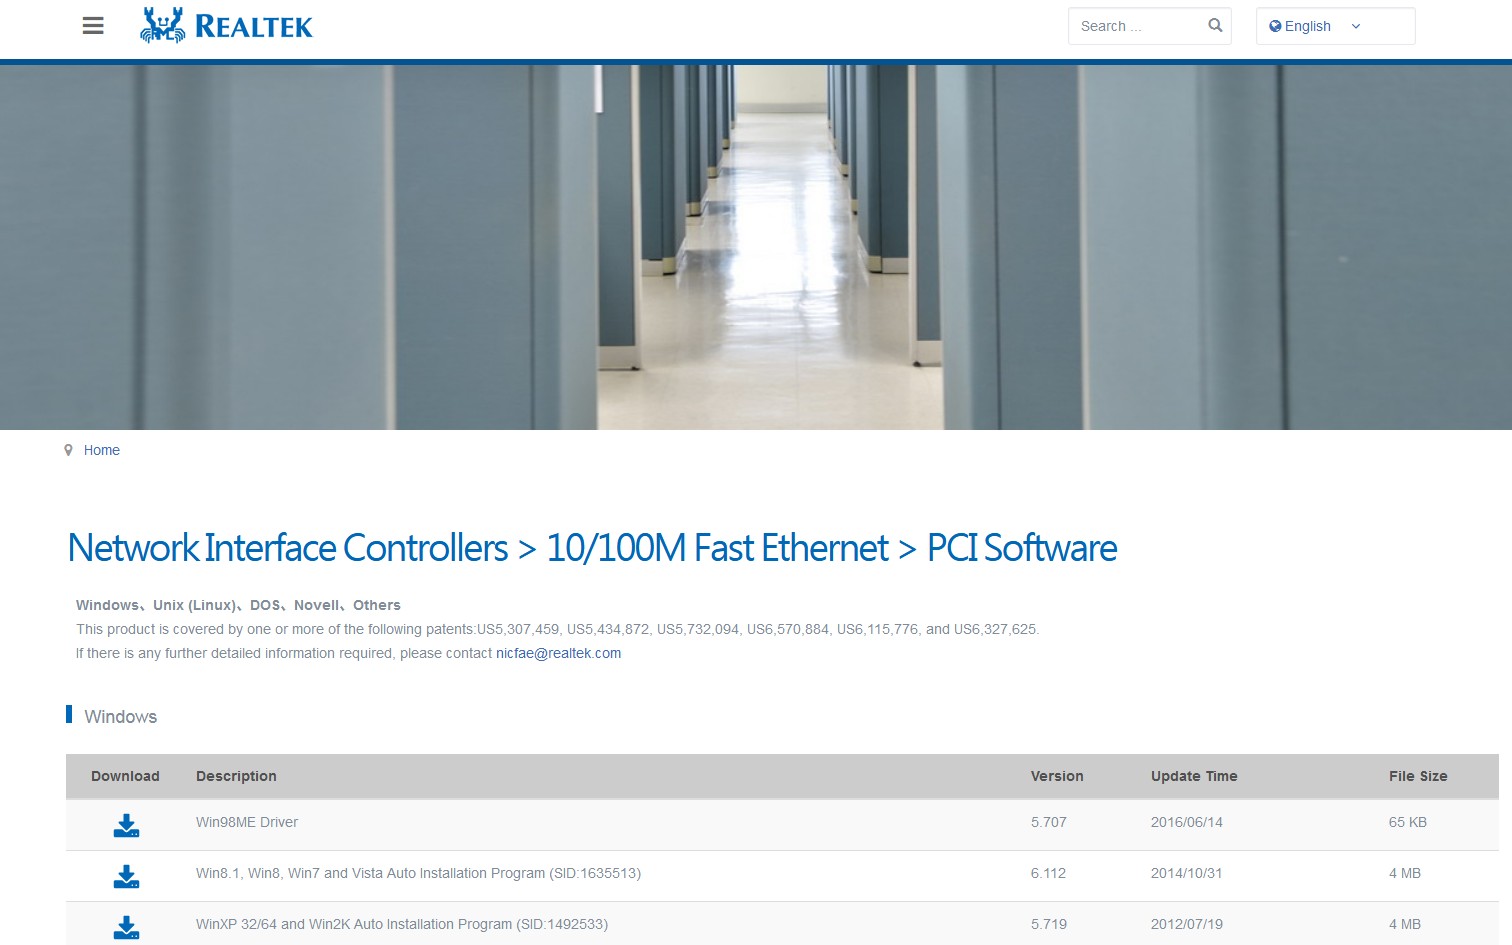
Task: Select version 6.112 cell
Action: (x=1048, y=873)
